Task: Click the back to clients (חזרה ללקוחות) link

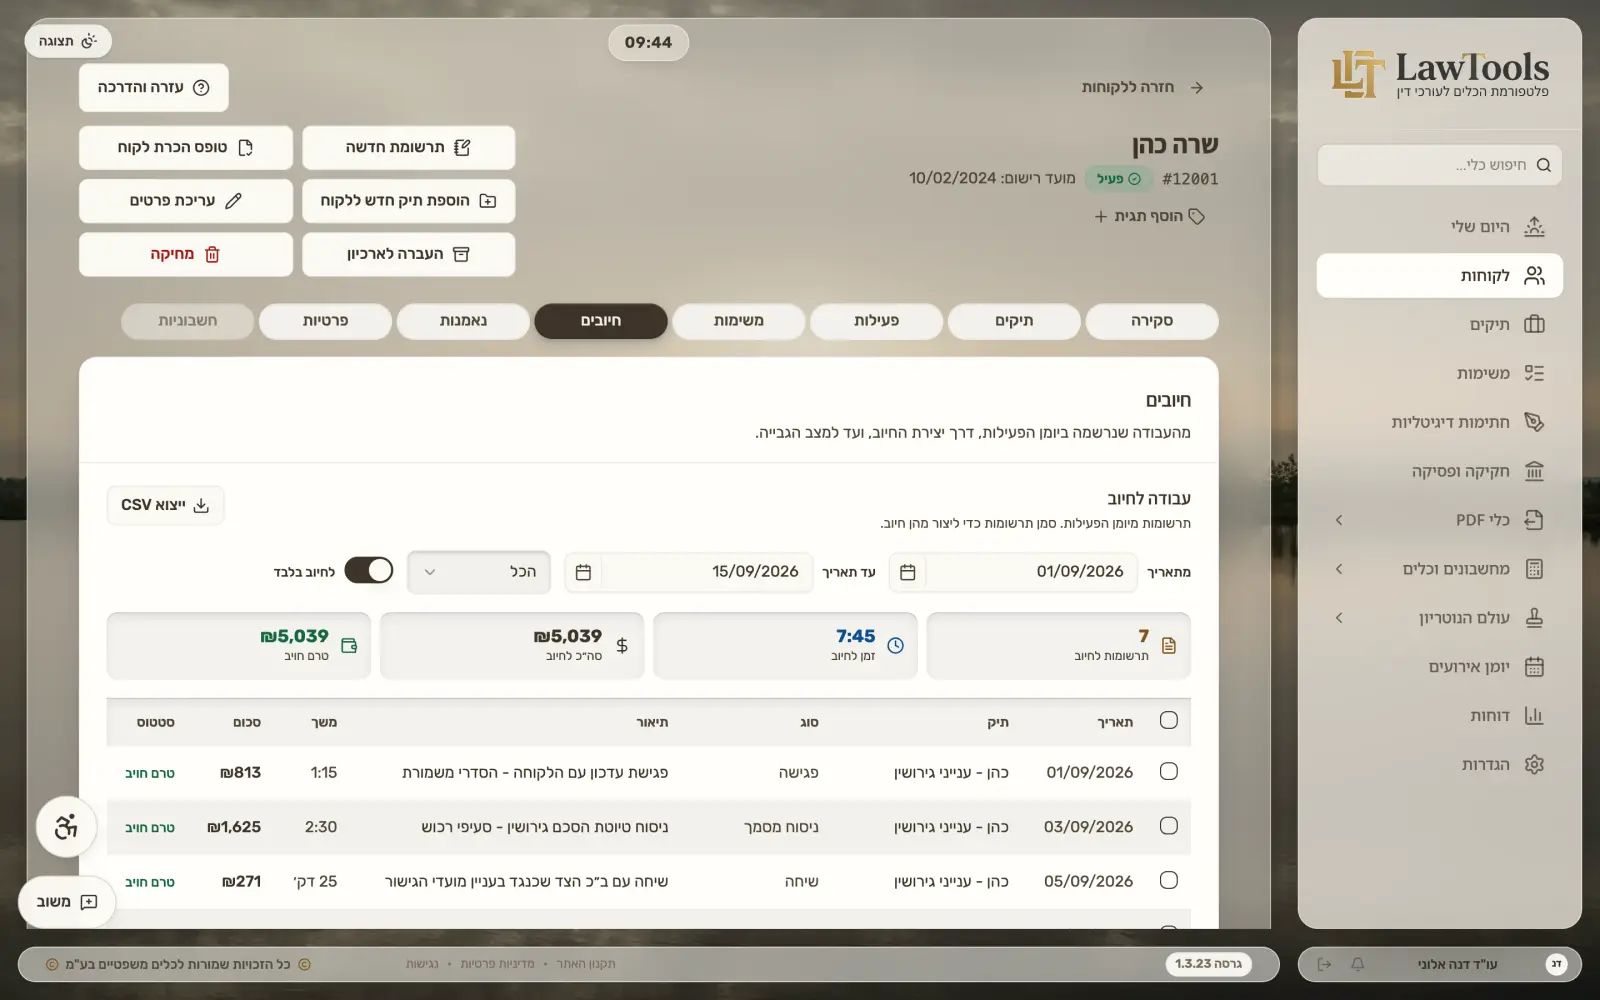Action: [x=1142, y=88]
